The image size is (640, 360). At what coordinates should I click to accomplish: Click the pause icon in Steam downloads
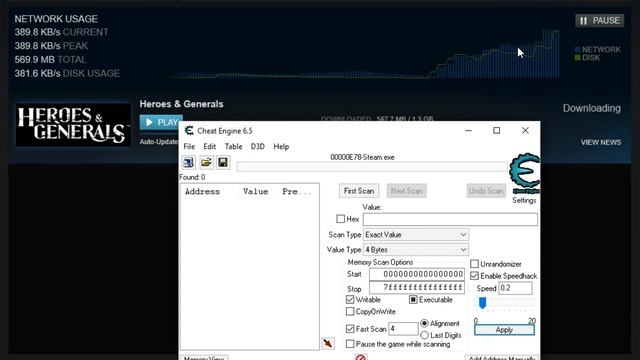(x=584, y=20)
